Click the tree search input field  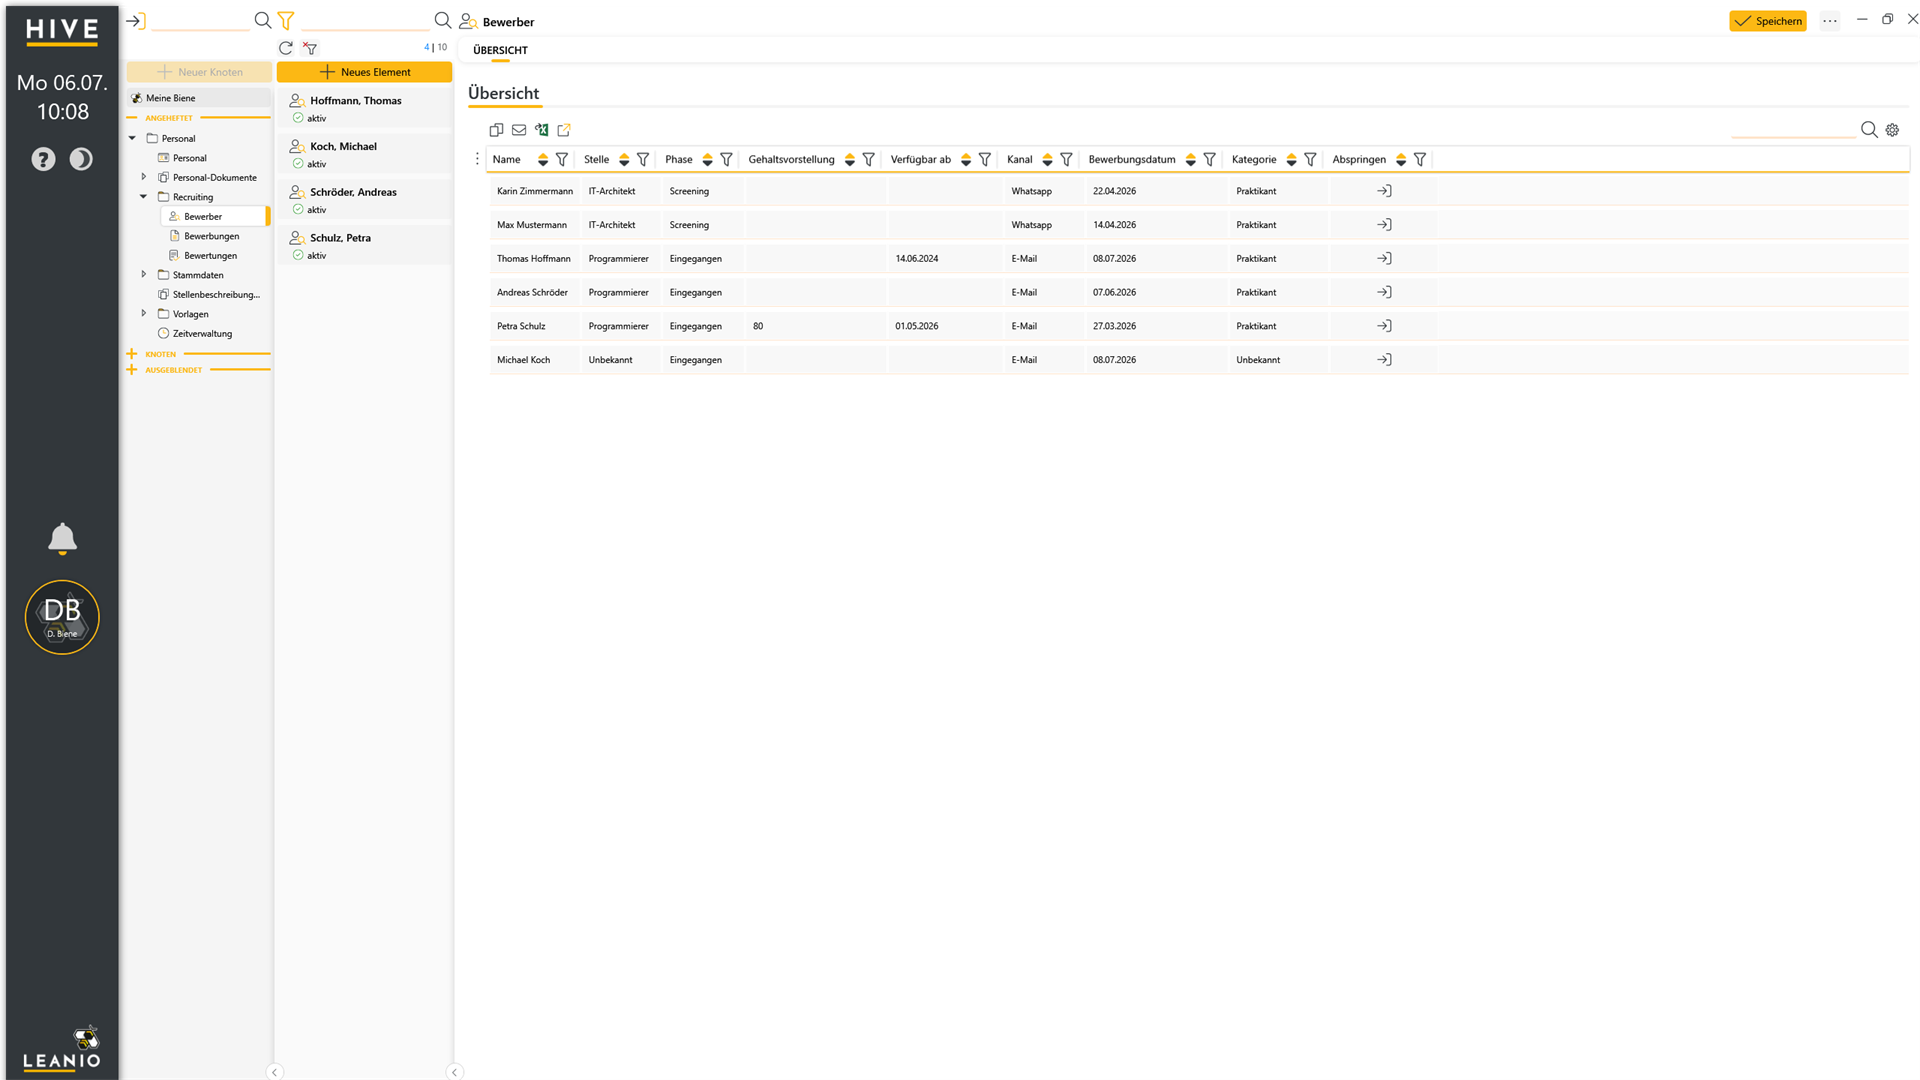(201, 20)
